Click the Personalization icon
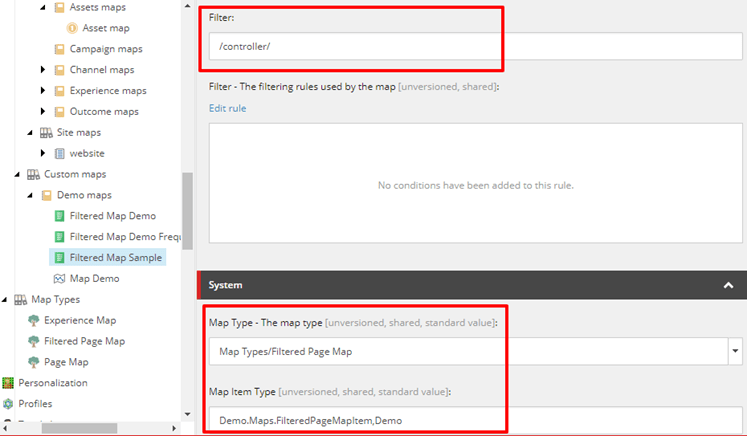This screenshot has width=747, height=436. (x=8, y=383)
